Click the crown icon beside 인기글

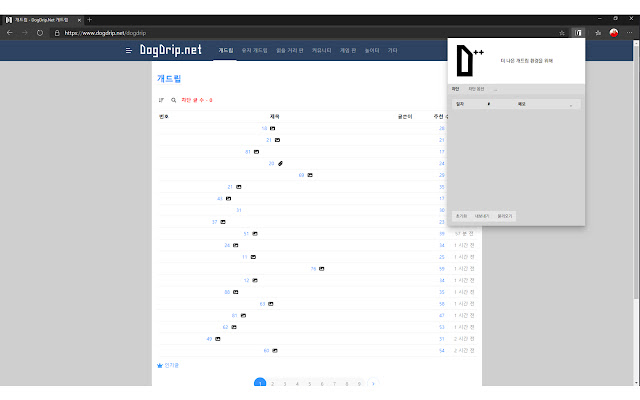(160, 365)
